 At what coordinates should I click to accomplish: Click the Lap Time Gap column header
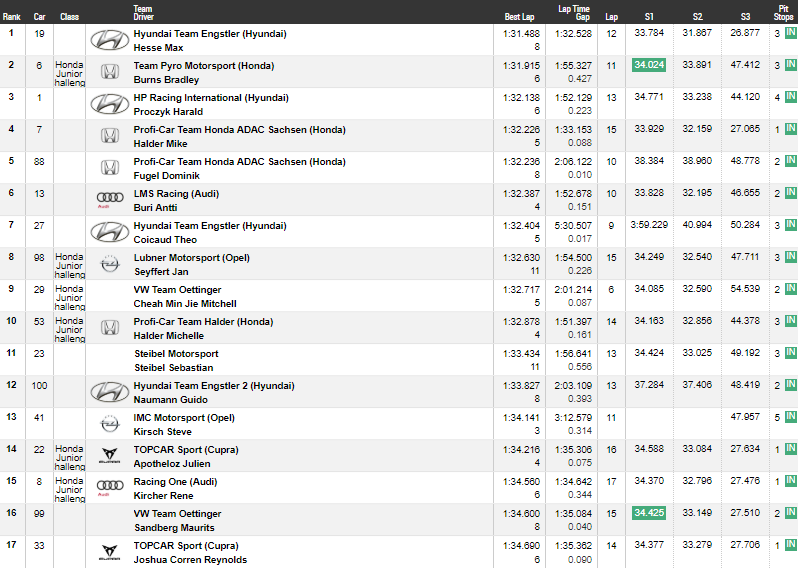pos(575,13)
